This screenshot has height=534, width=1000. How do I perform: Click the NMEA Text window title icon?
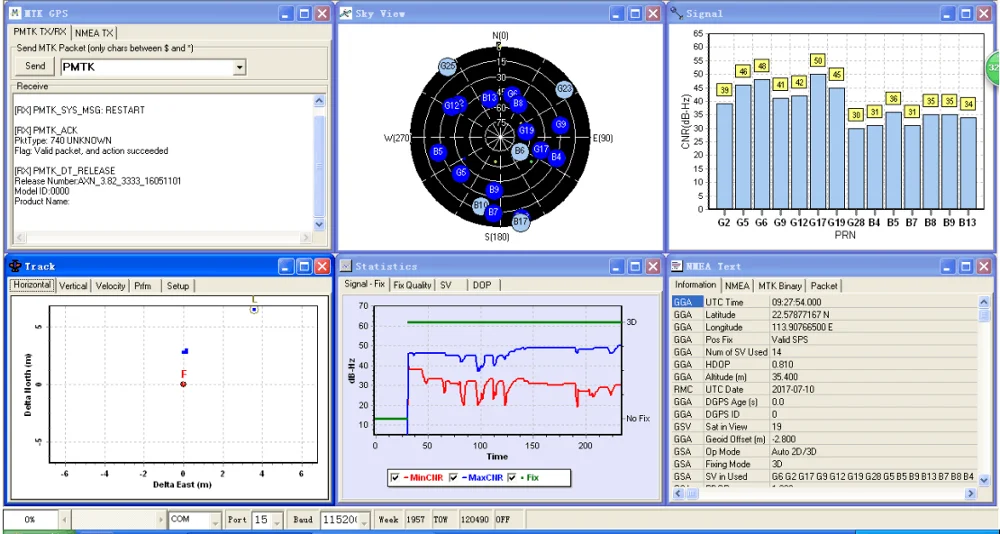(x=676, y=266)
